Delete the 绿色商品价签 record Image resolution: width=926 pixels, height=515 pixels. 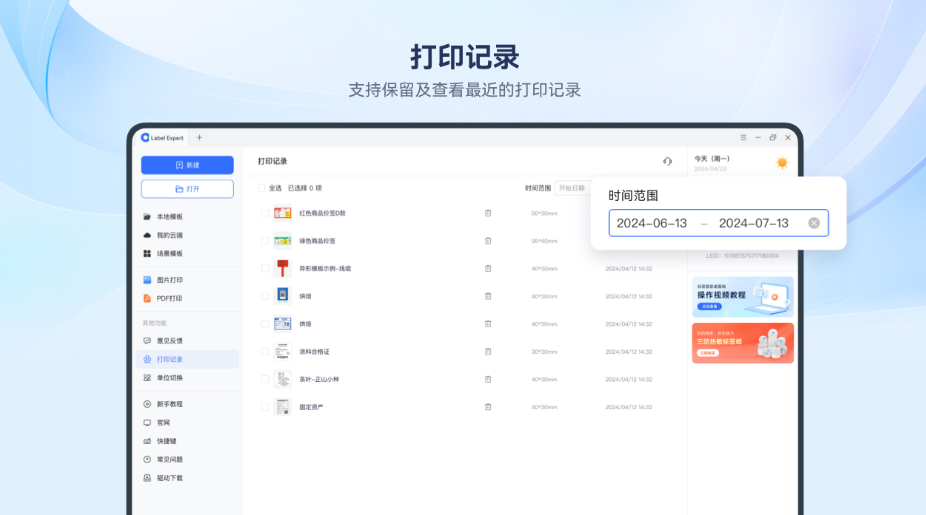coord(488,241)
